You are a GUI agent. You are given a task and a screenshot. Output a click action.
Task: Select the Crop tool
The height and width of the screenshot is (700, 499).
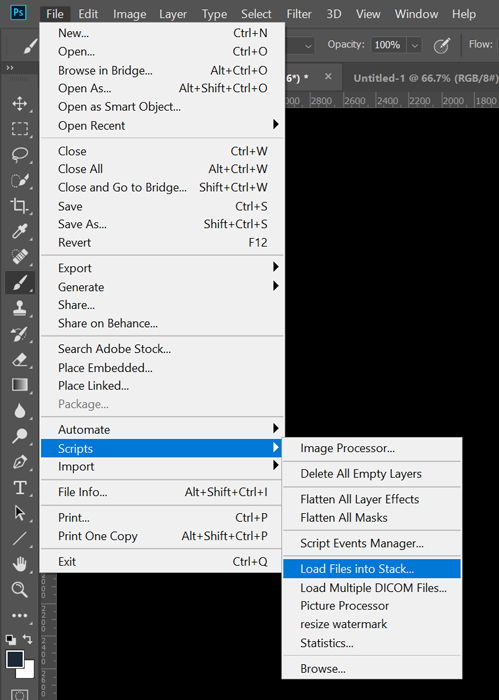(x=19, y=205)
